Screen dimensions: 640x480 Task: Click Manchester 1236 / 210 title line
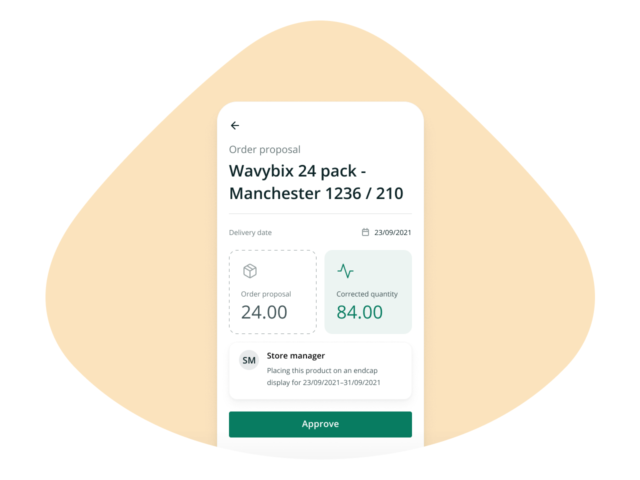316,193
